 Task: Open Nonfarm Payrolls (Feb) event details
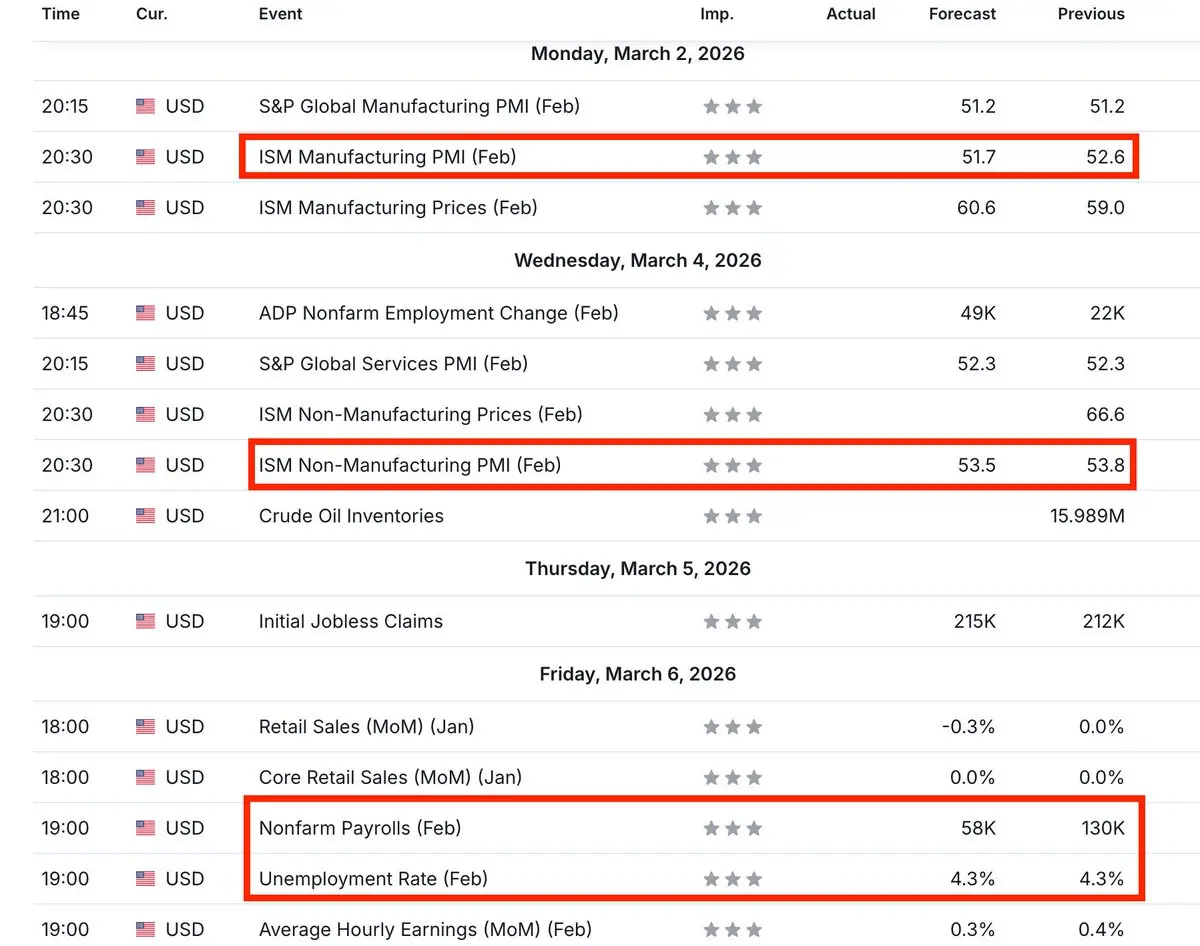click(x=360, y=828)
